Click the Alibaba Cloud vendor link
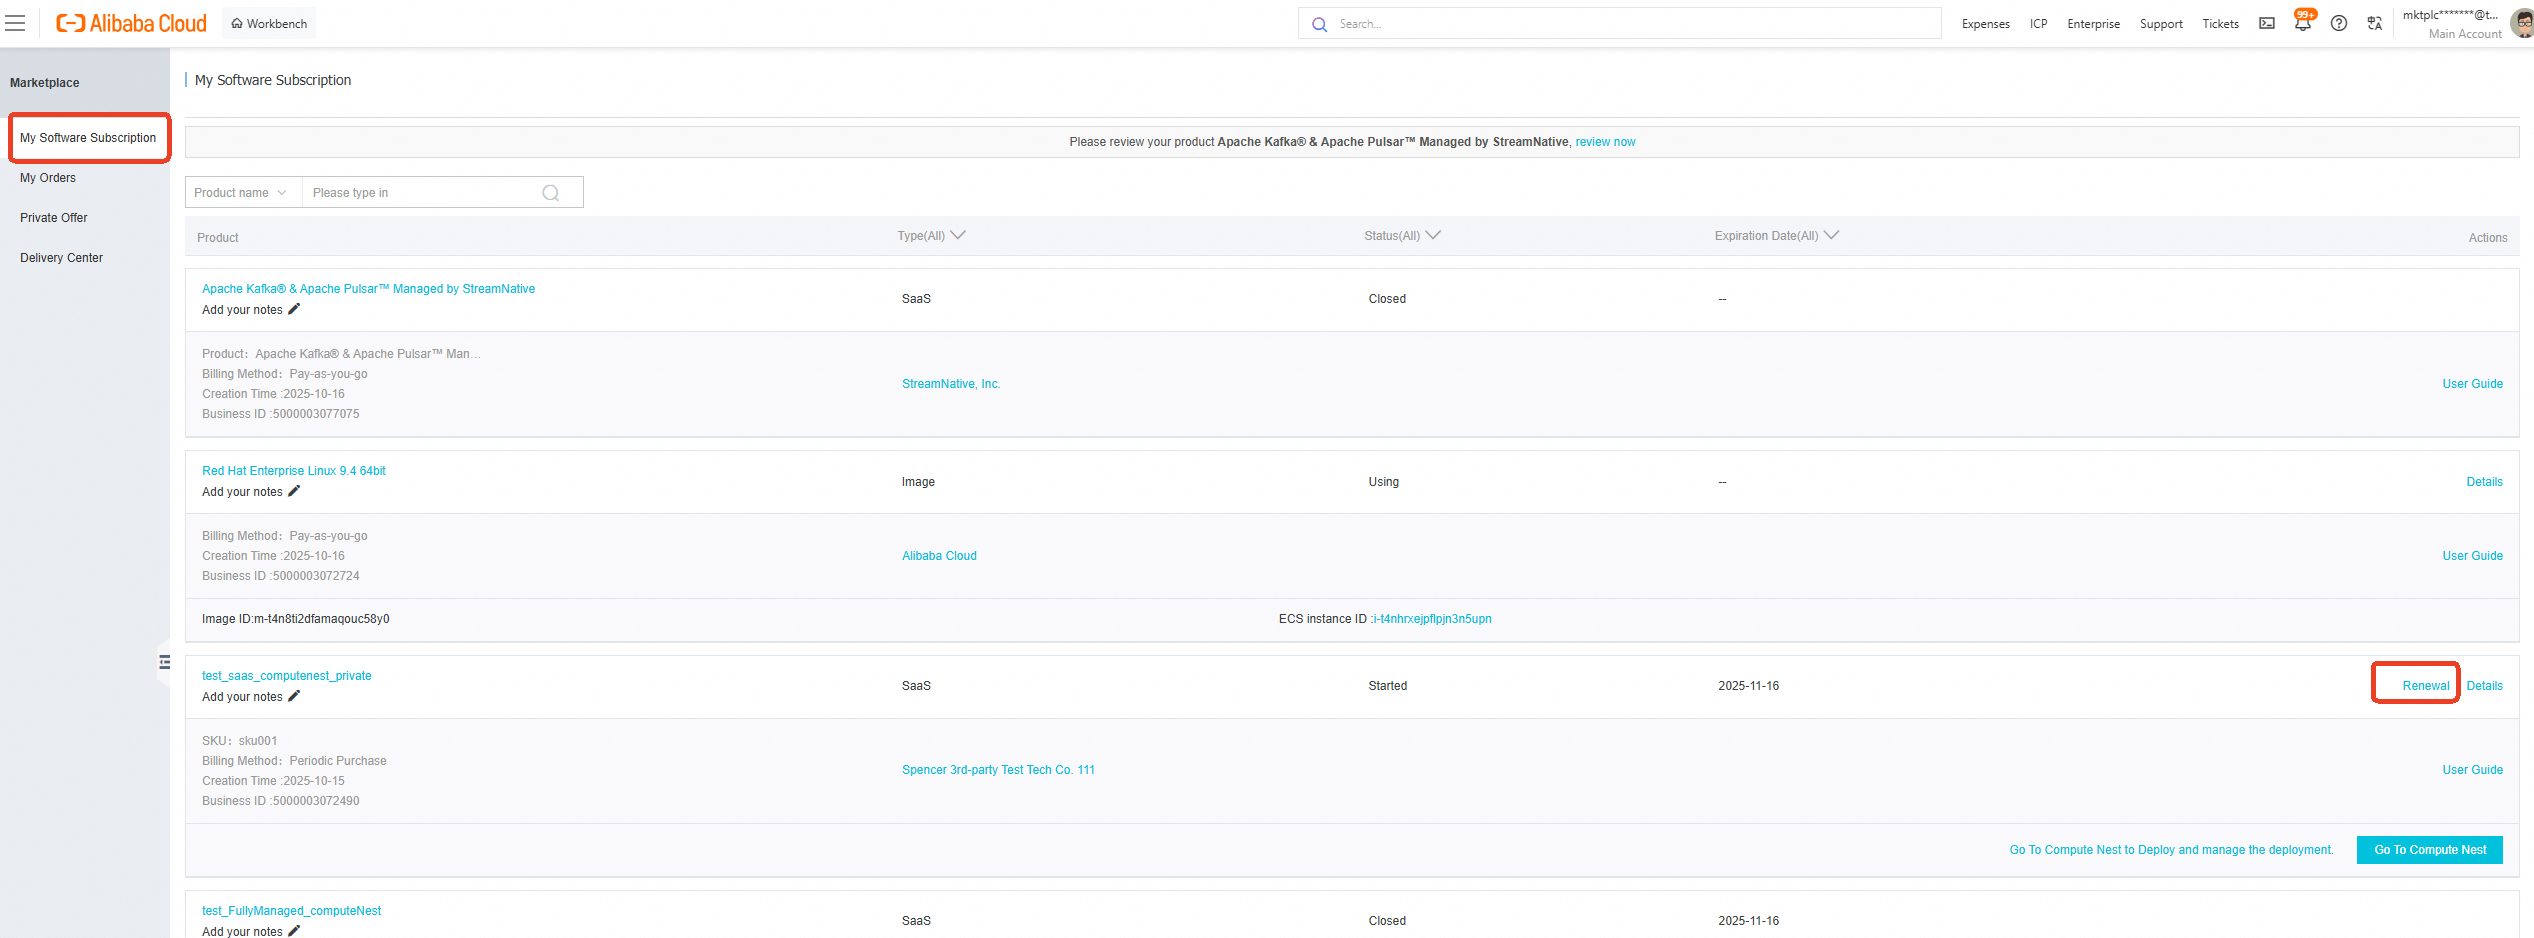 tap(939, 556)
